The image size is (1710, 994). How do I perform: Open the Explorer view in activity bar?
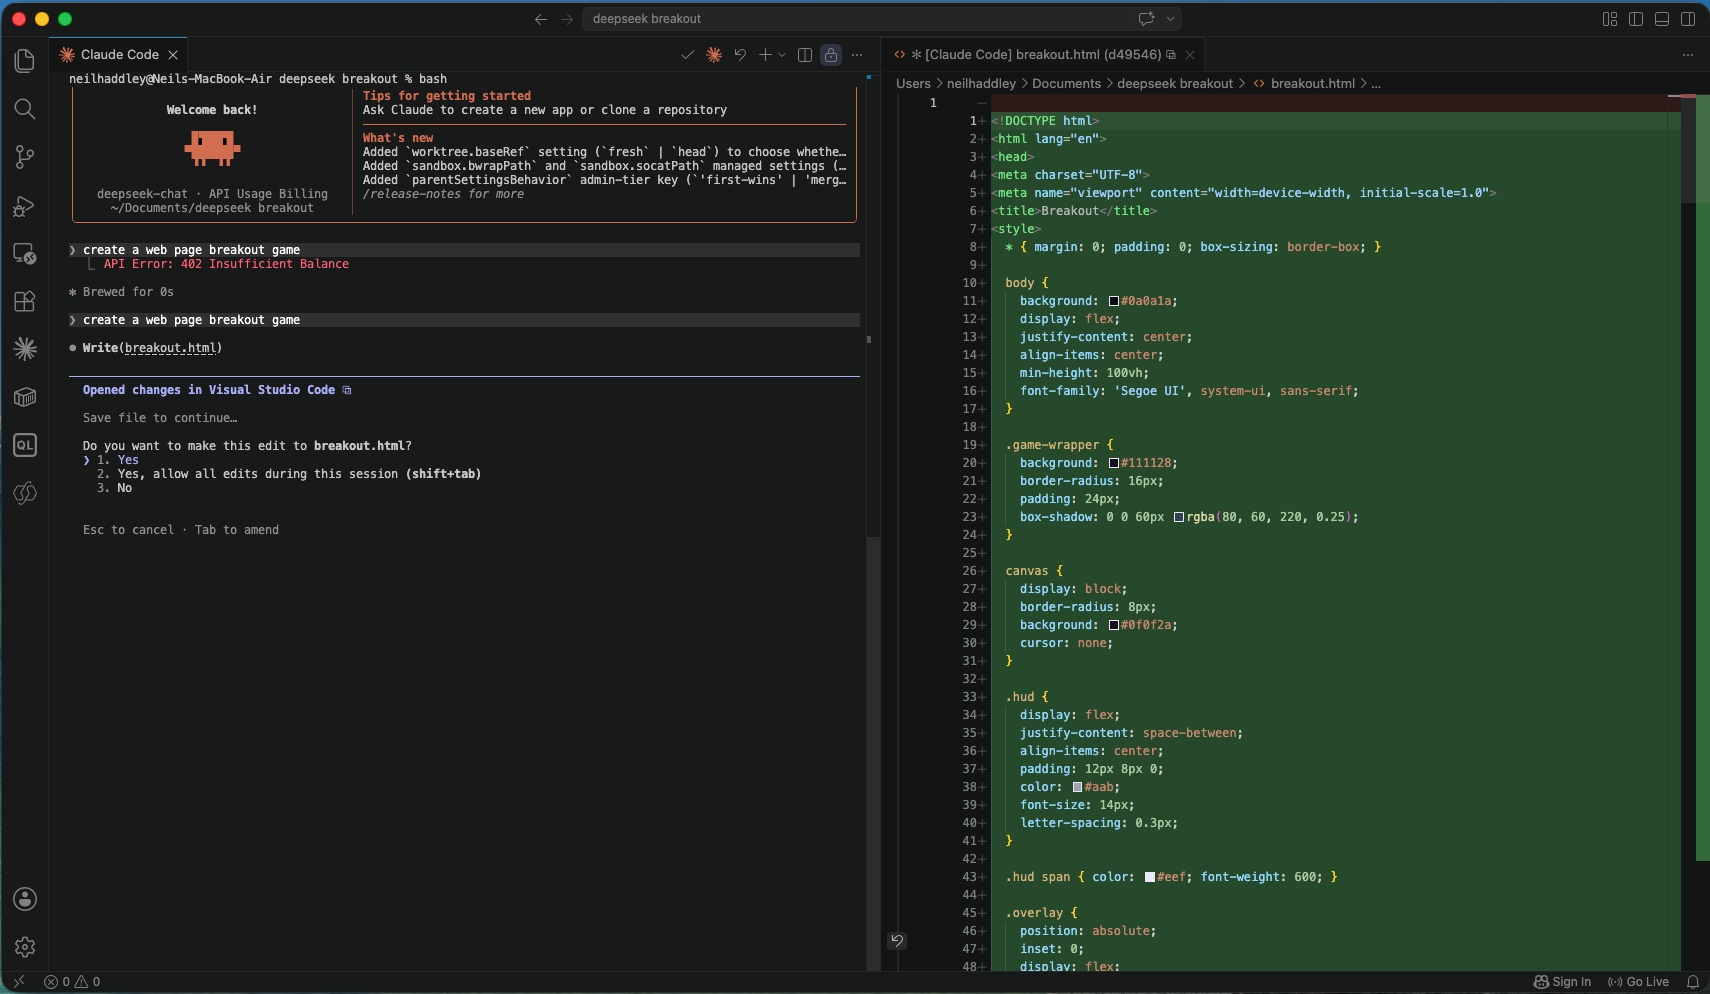[x=25, y=61]
